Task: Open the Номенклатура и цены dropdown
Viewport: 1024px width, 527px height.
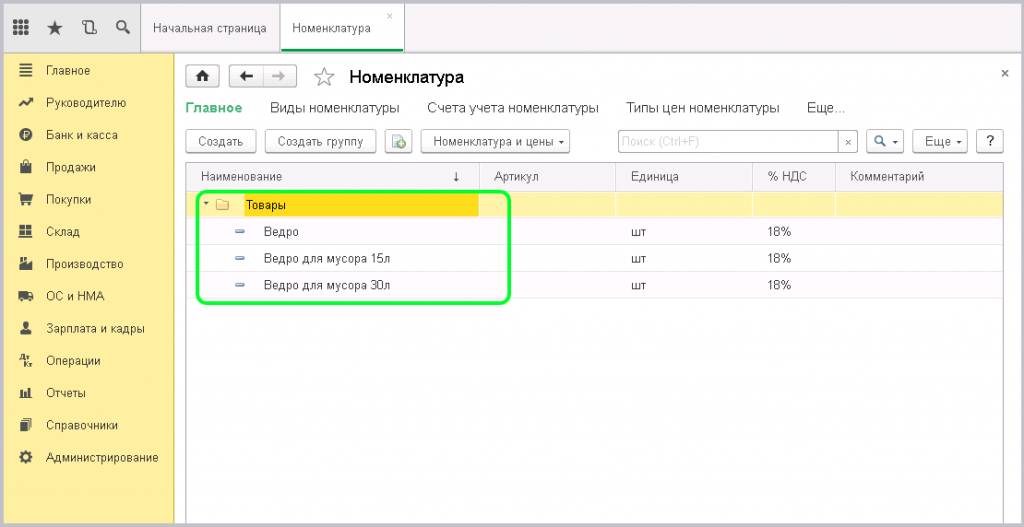Action: tap(495, 141)
